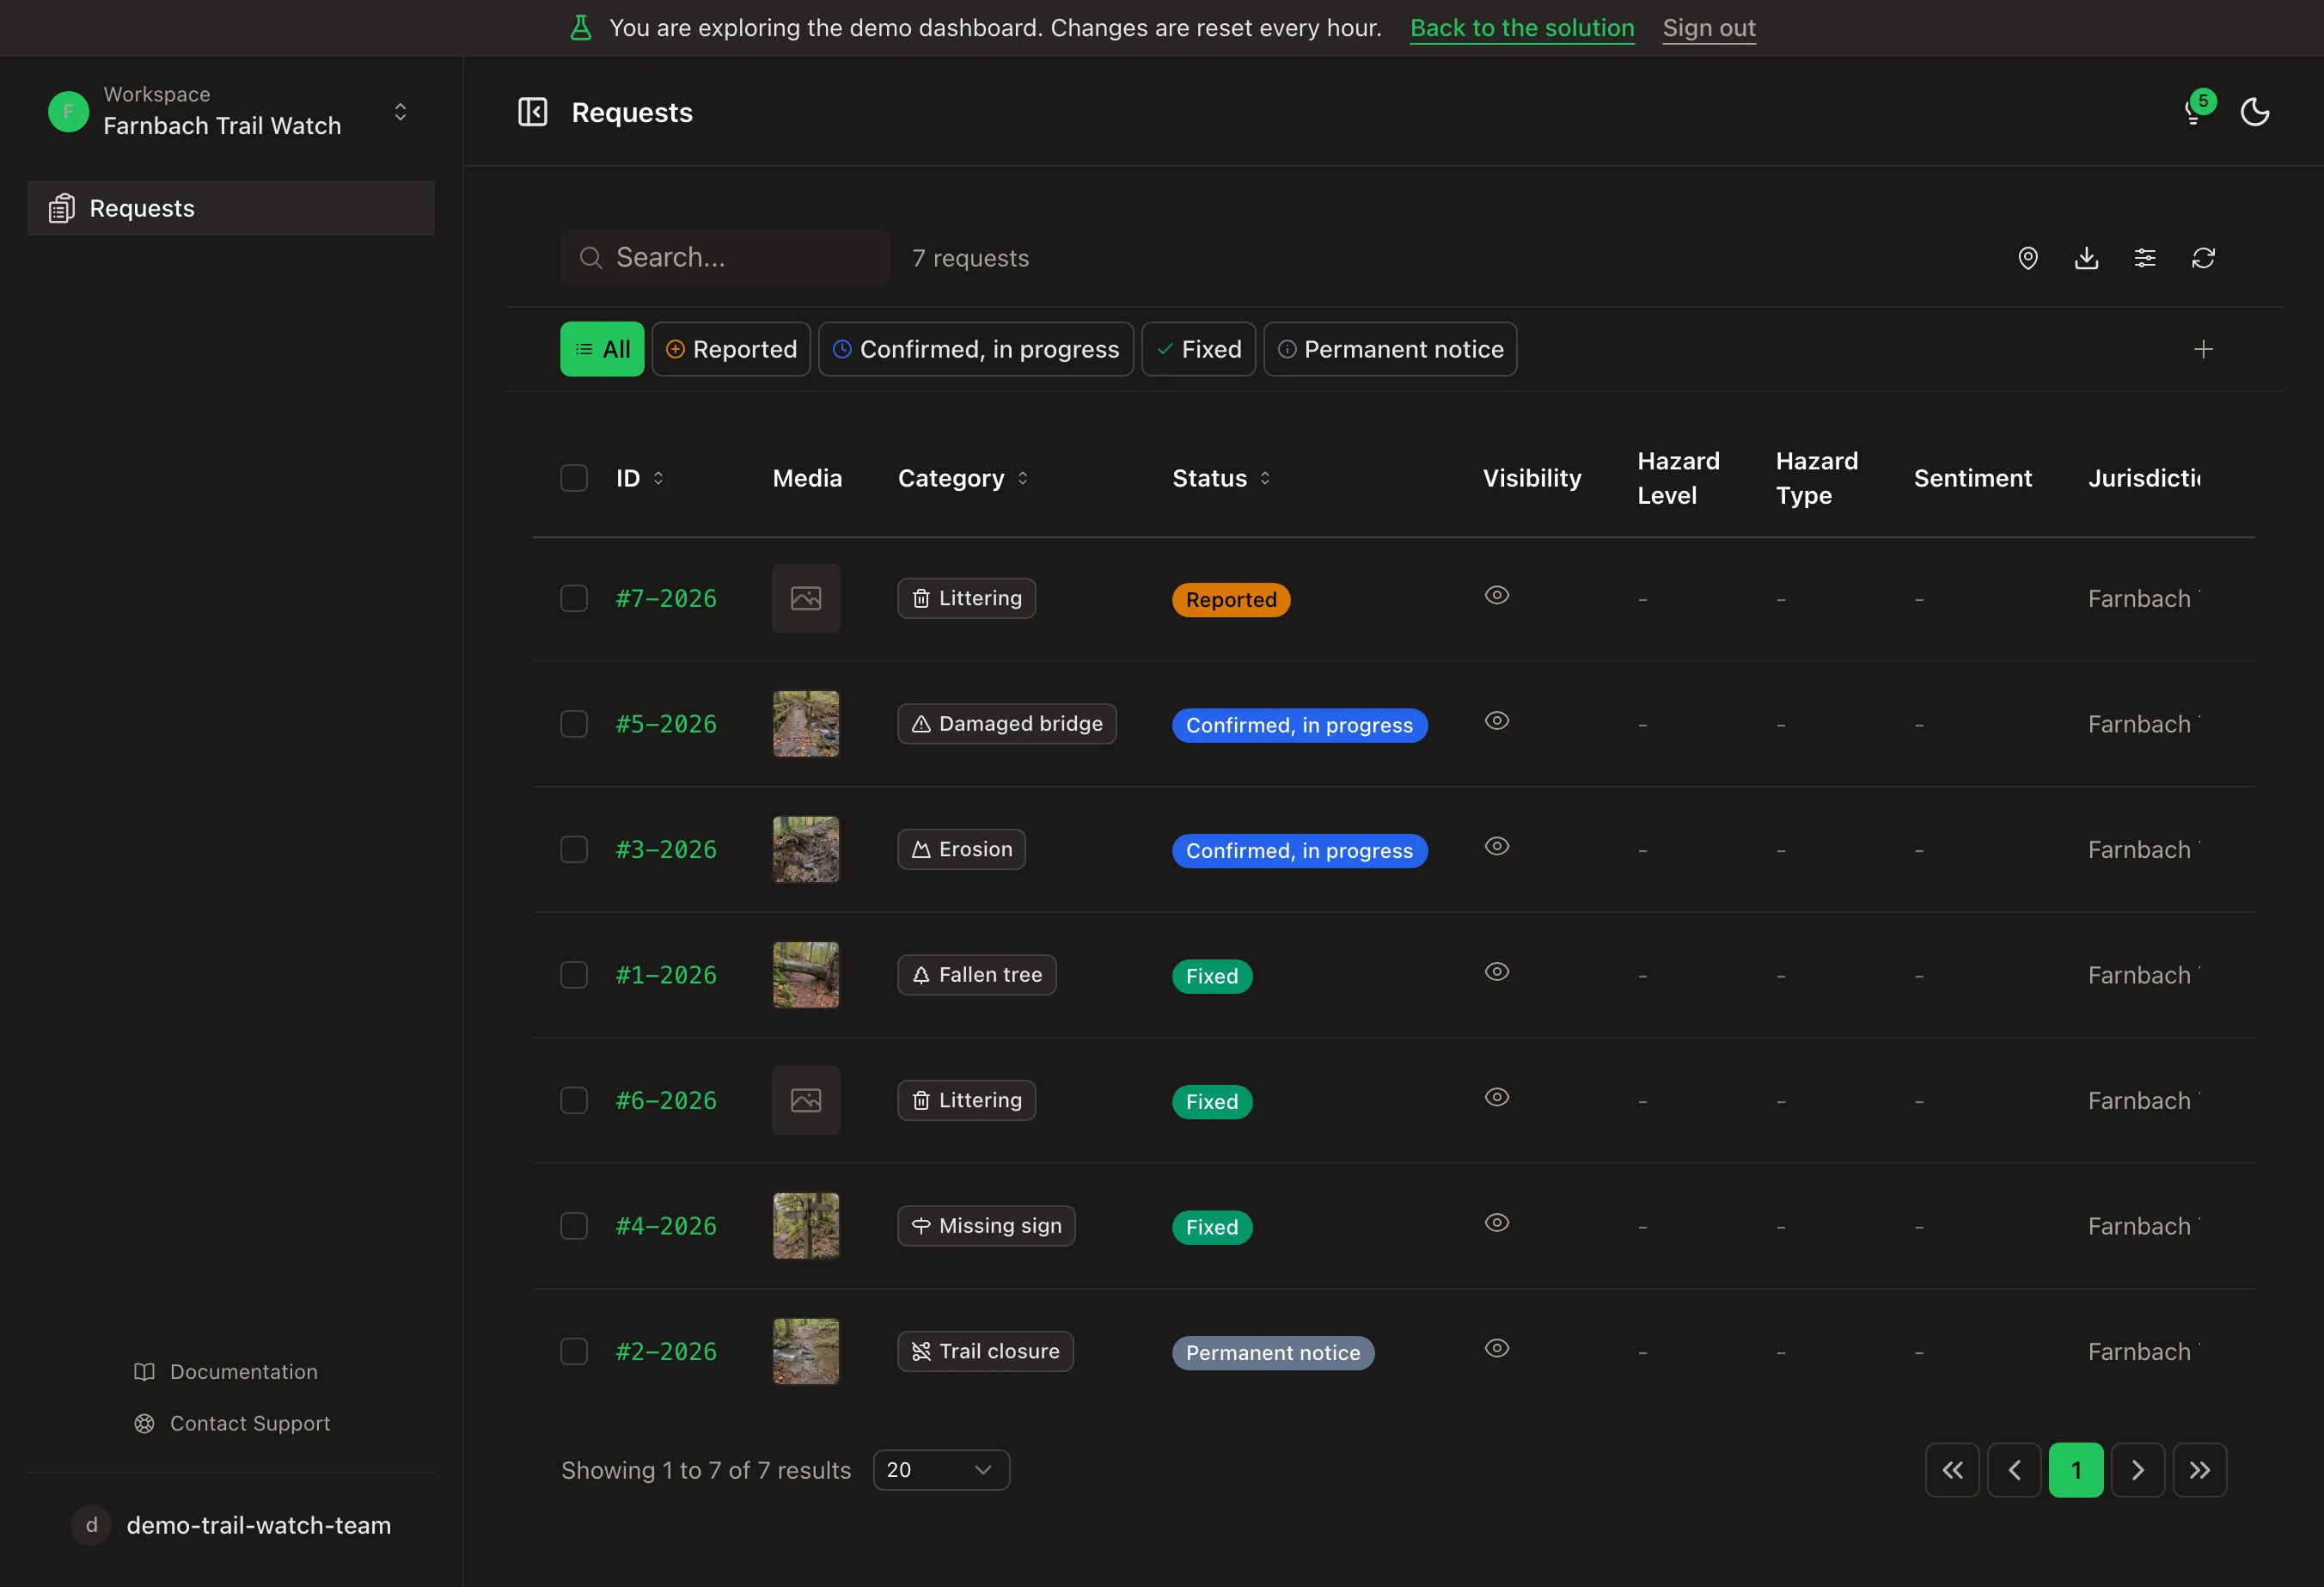Click the Fixed status badge of #4-2026

(x=1212, y=1227)
